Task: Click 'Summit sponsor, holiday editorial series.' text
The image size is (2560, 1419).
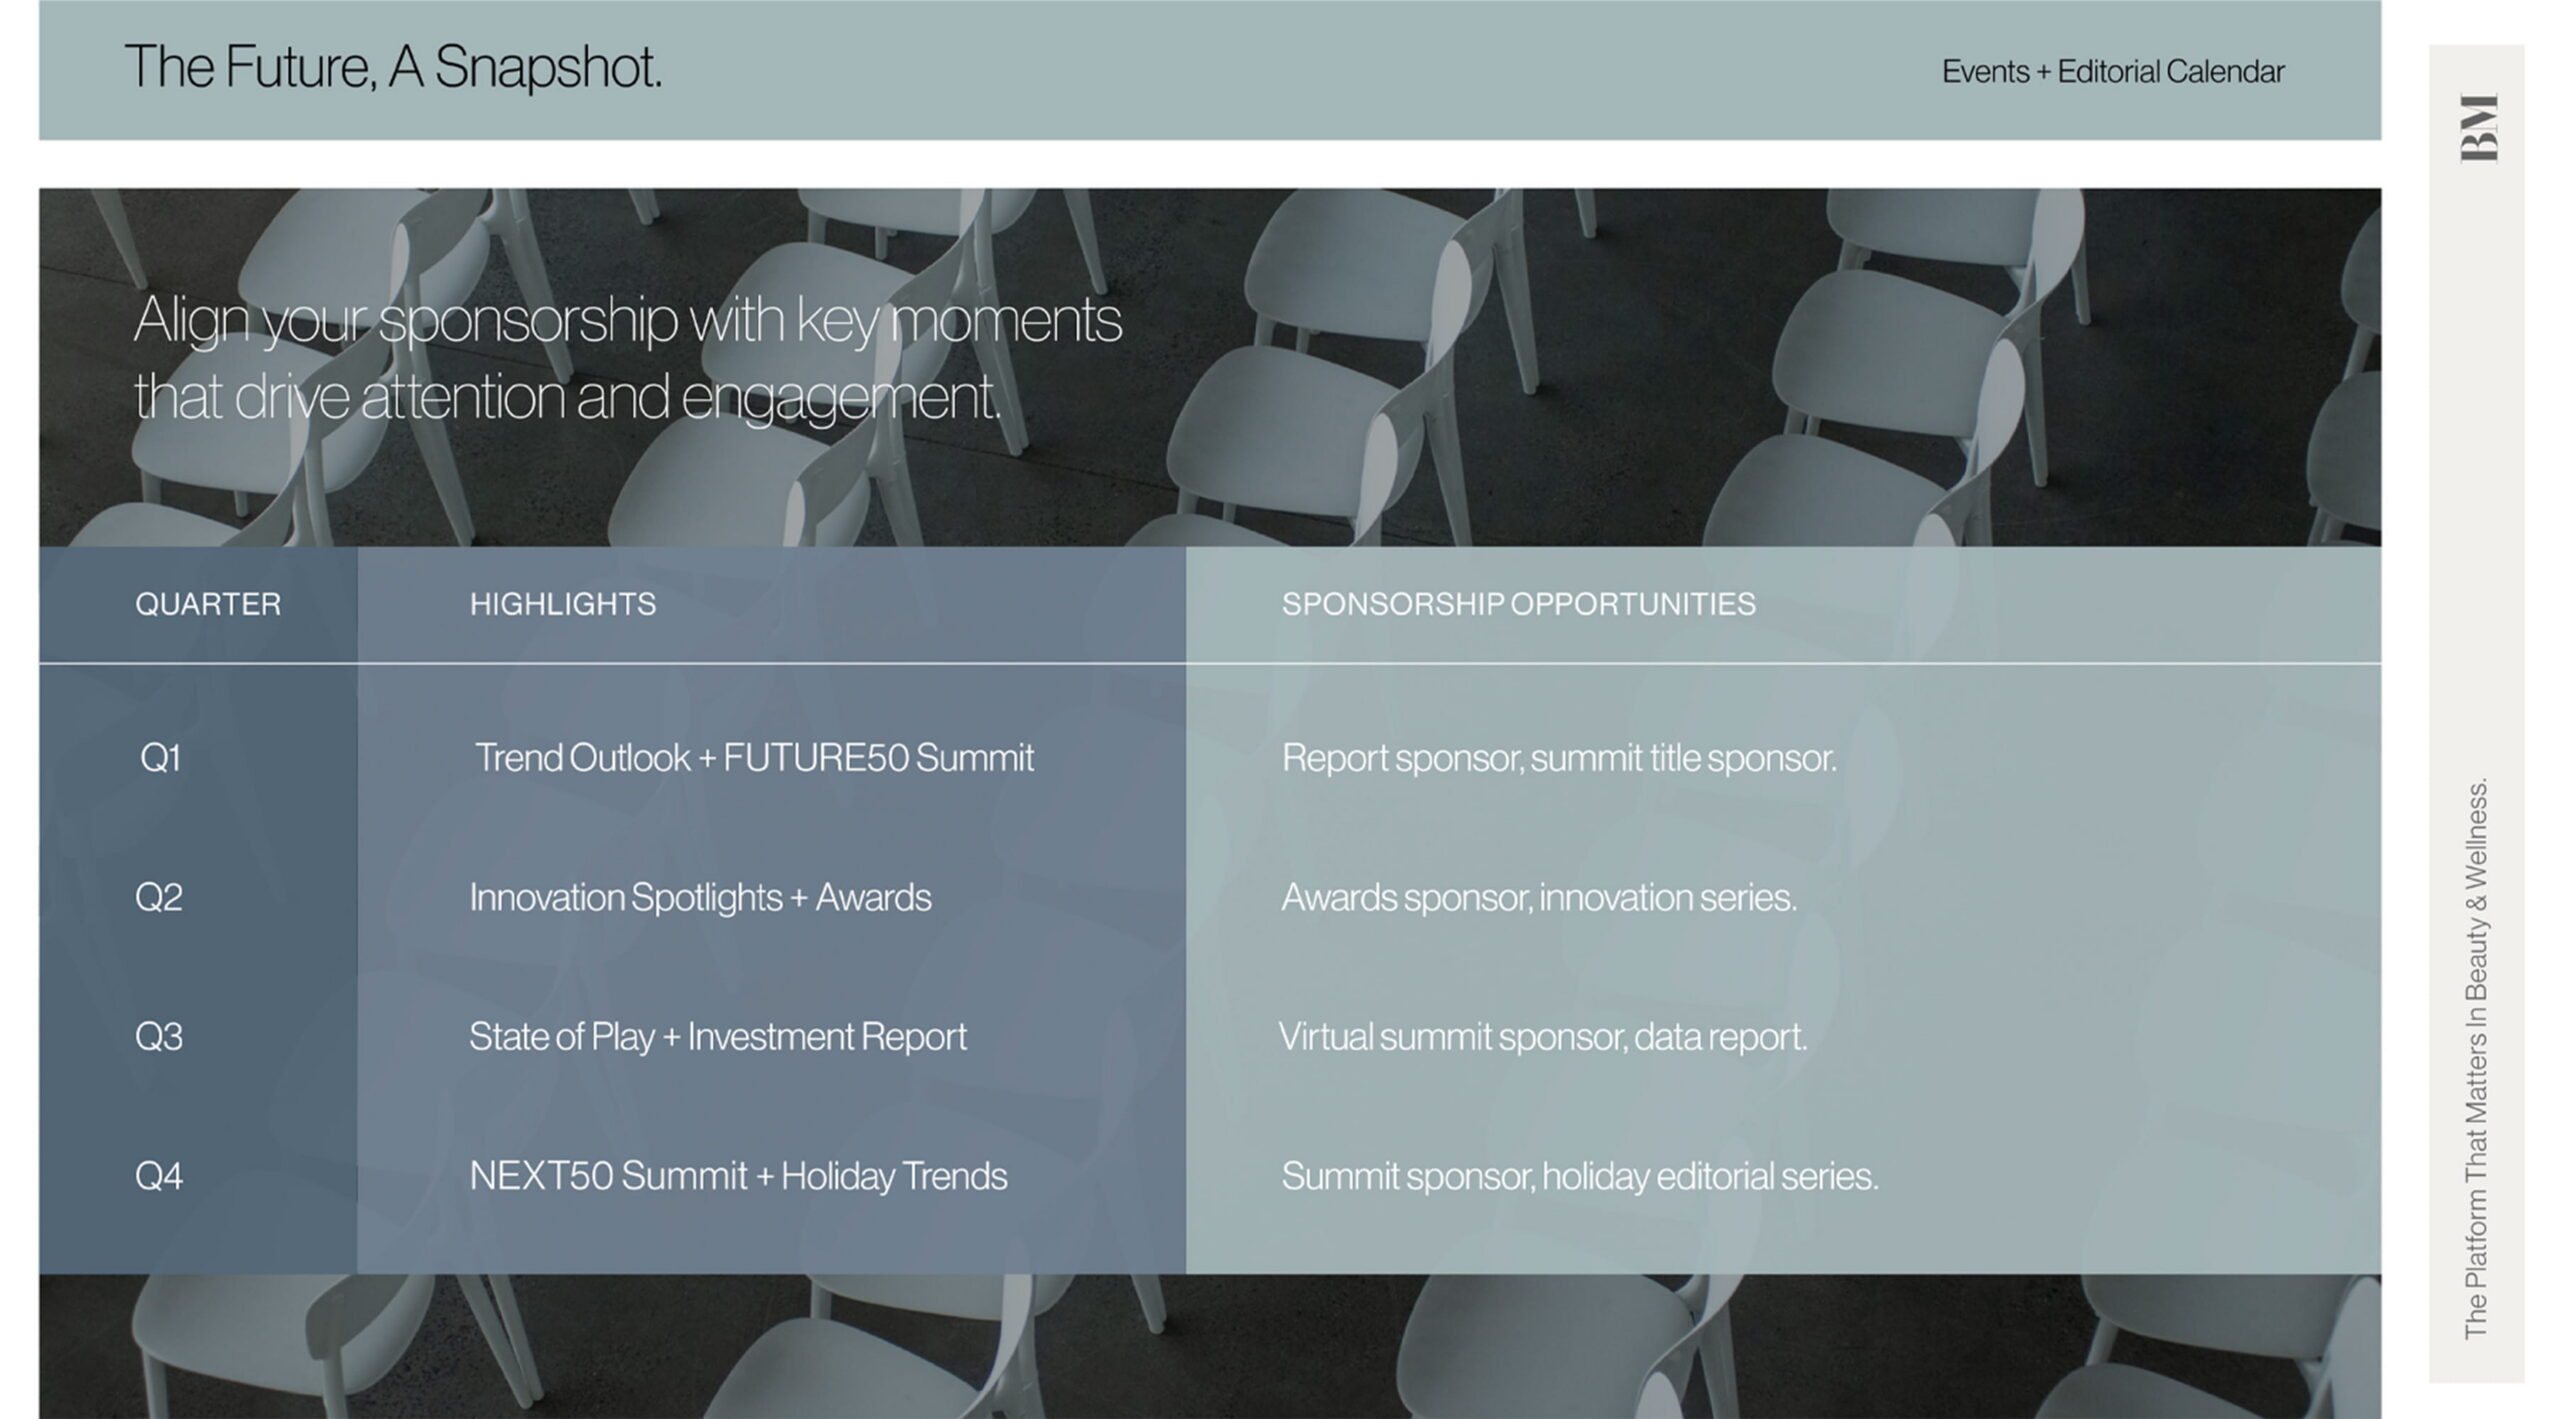Action: (1580, 1176)
